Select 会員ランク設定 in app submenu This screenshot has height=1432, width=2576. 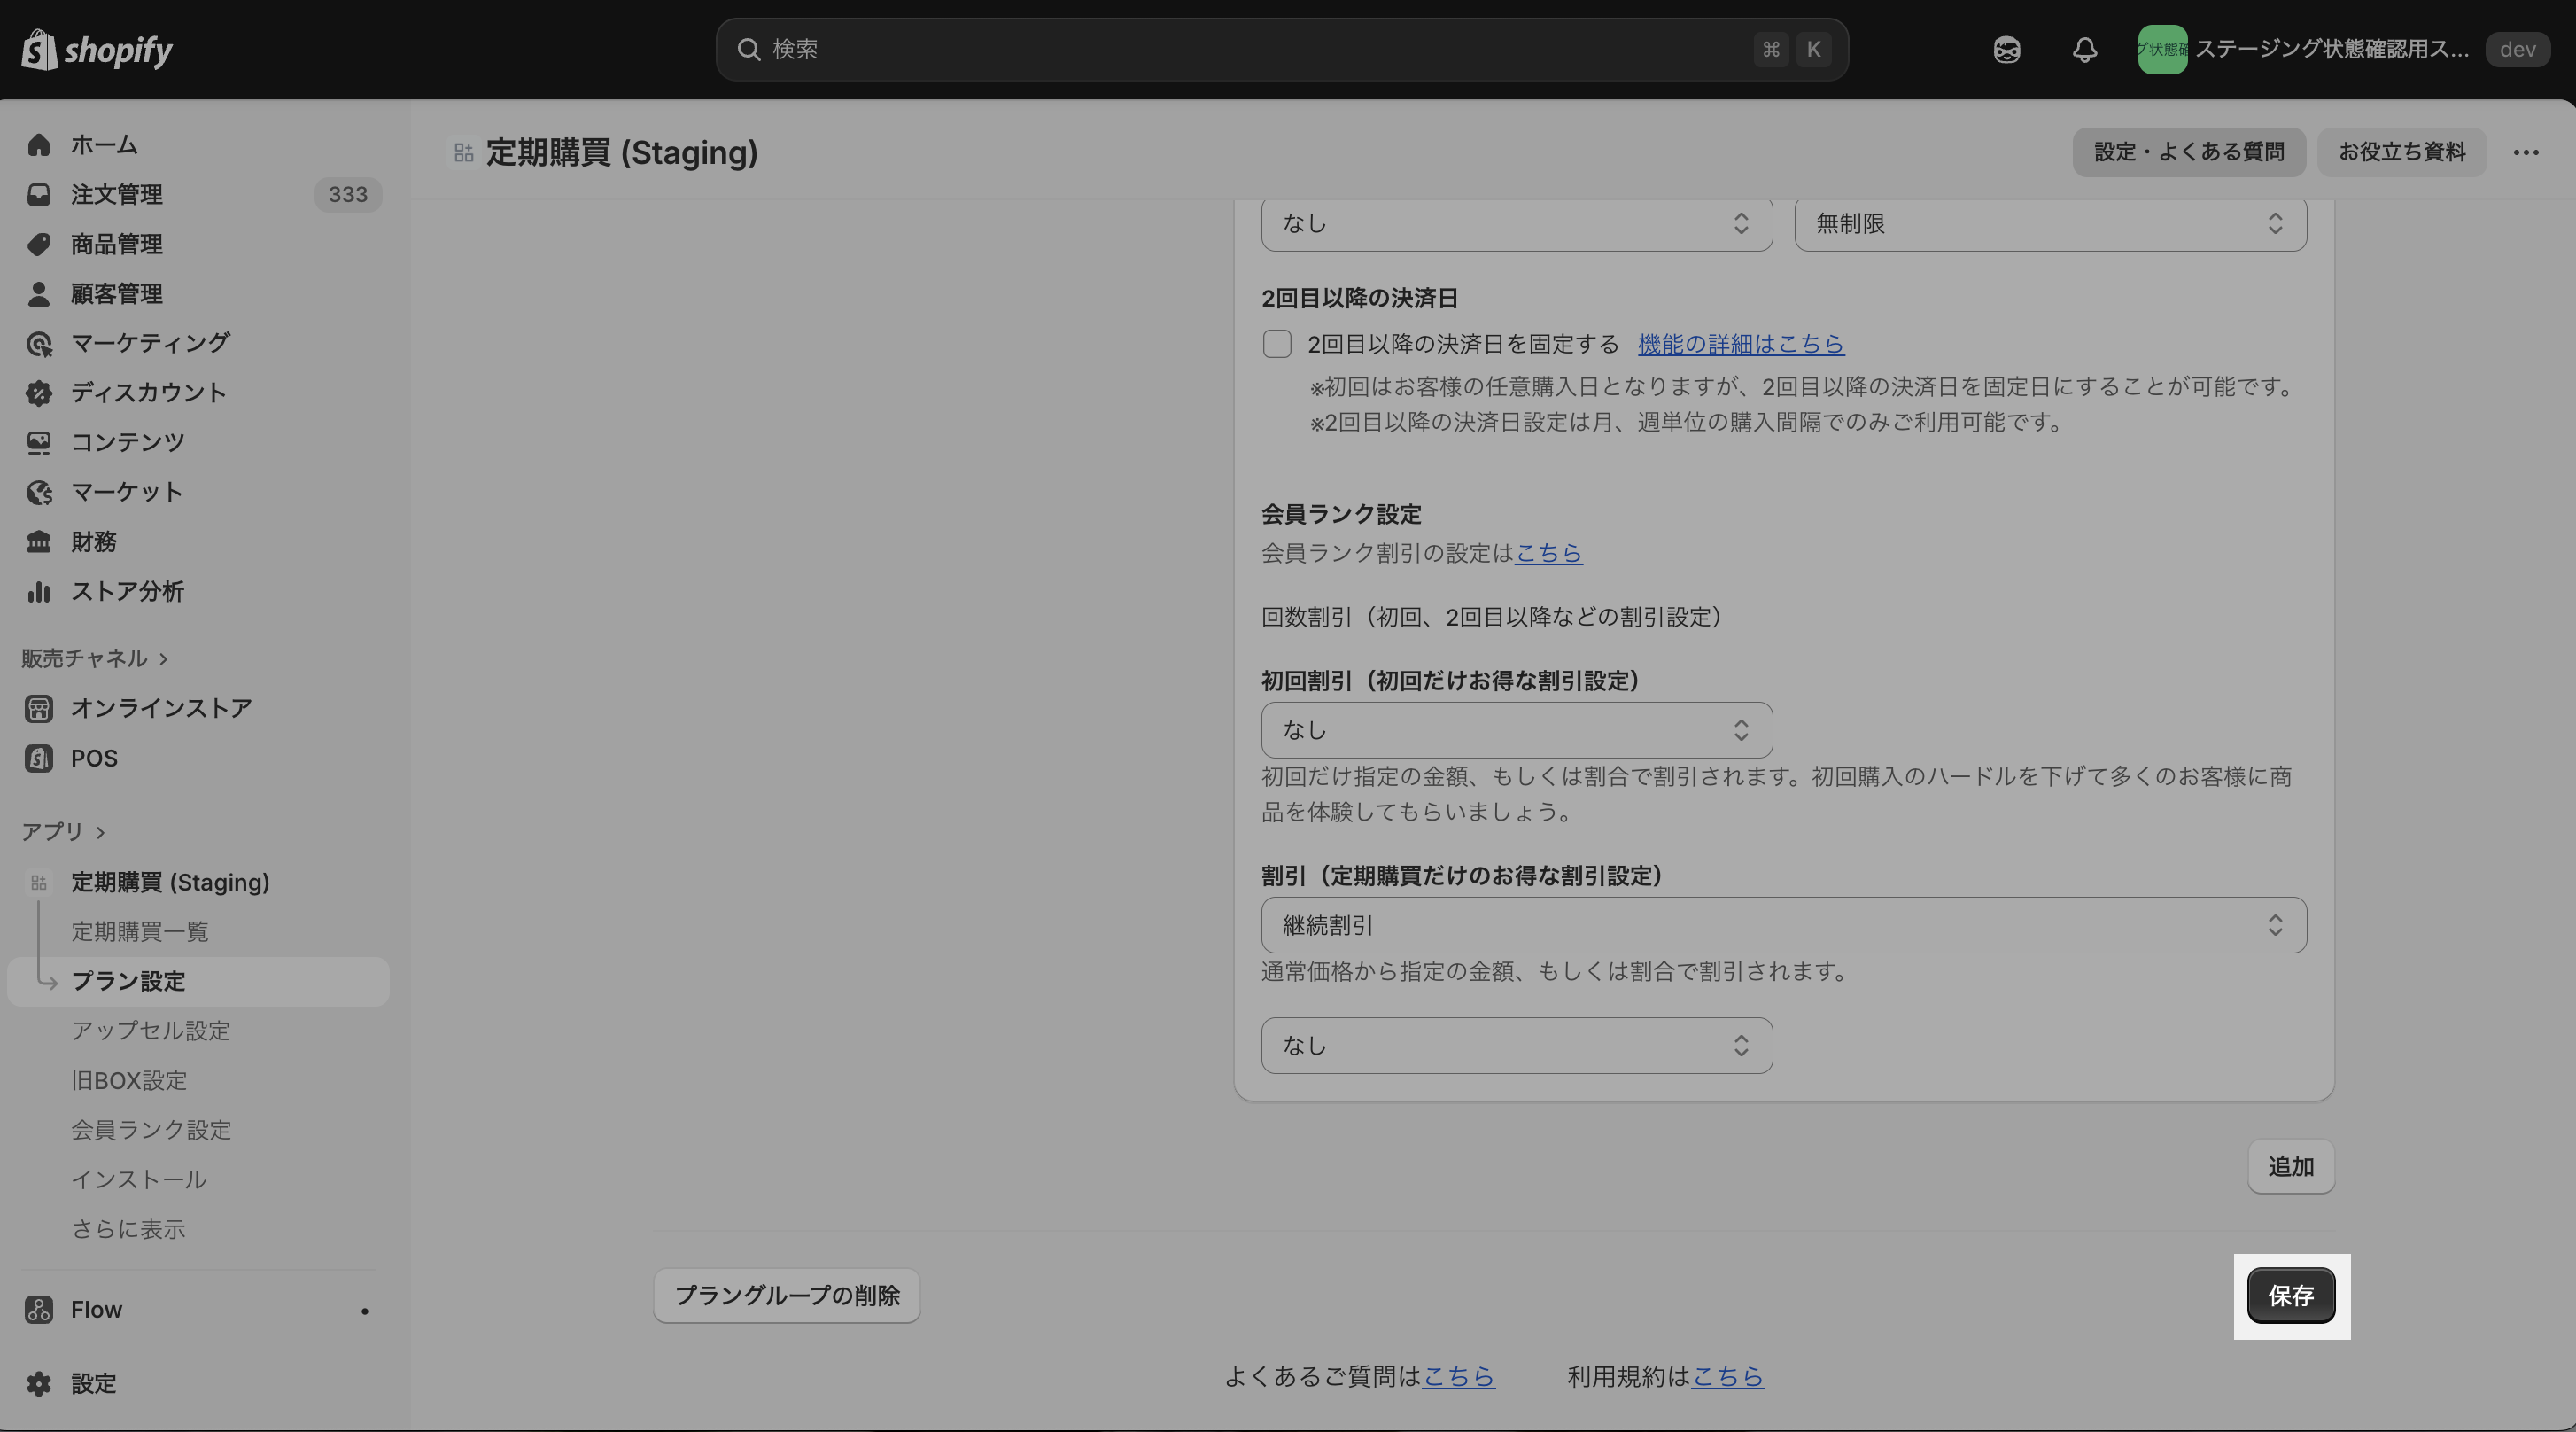coord(151,1130)
